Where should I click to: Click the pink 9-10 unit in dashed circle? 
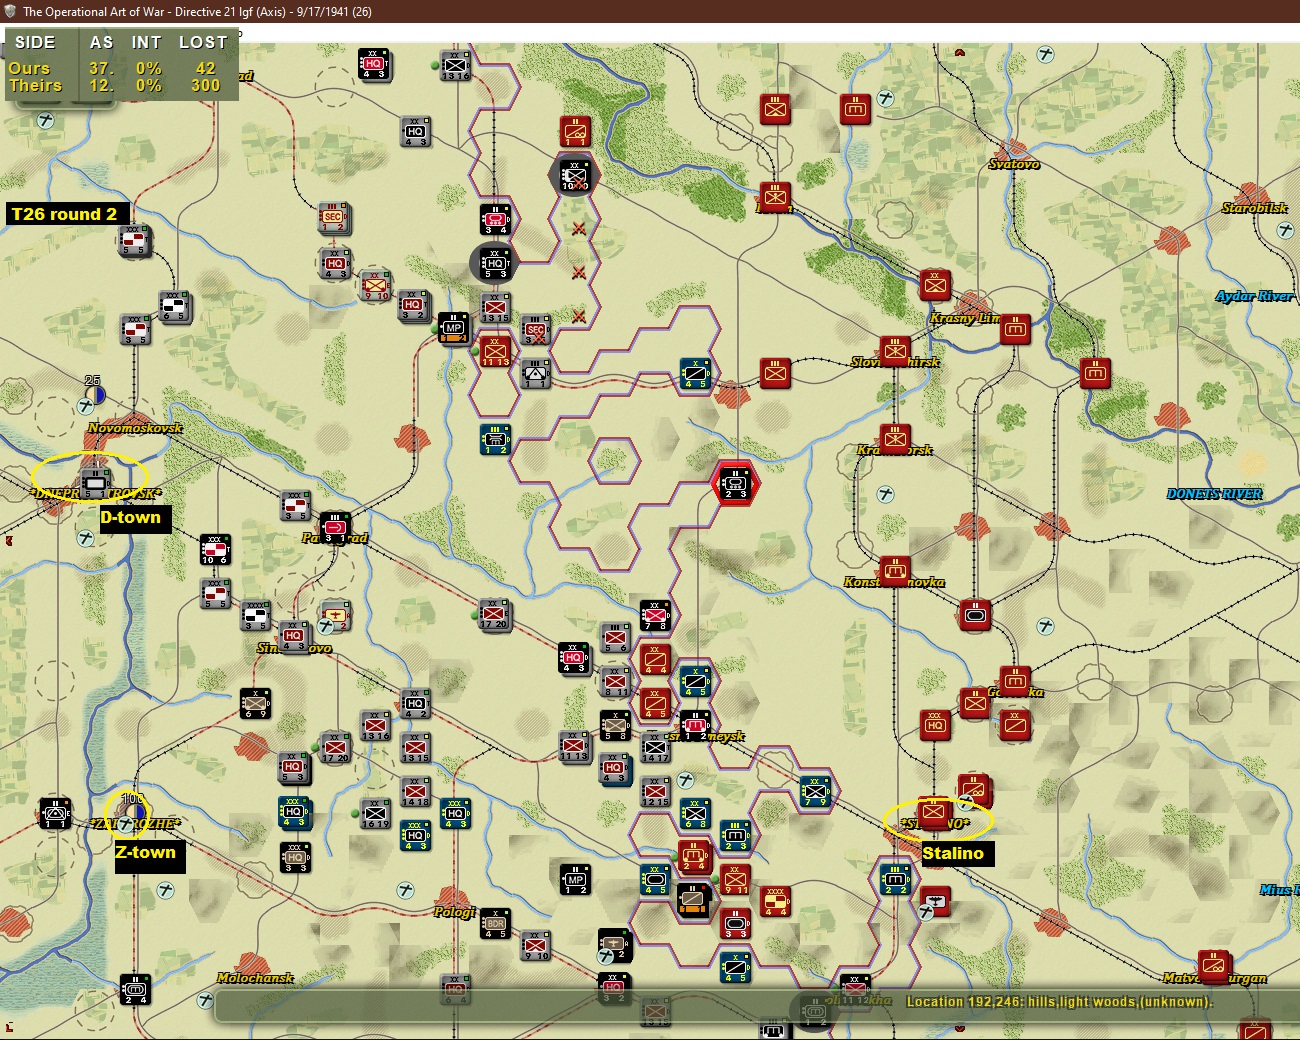tap(375, 286)
